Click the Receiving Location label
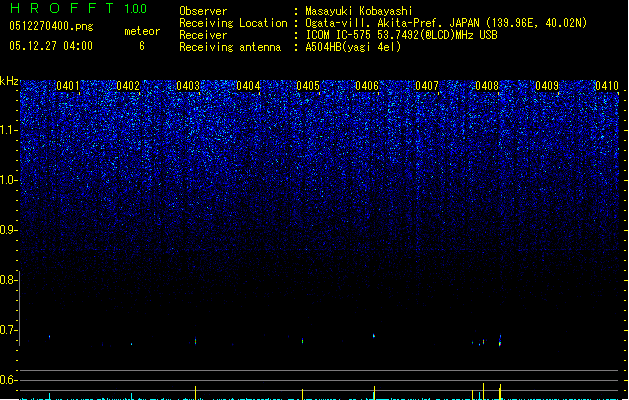The image size is (629, 400). pos(233,23)
